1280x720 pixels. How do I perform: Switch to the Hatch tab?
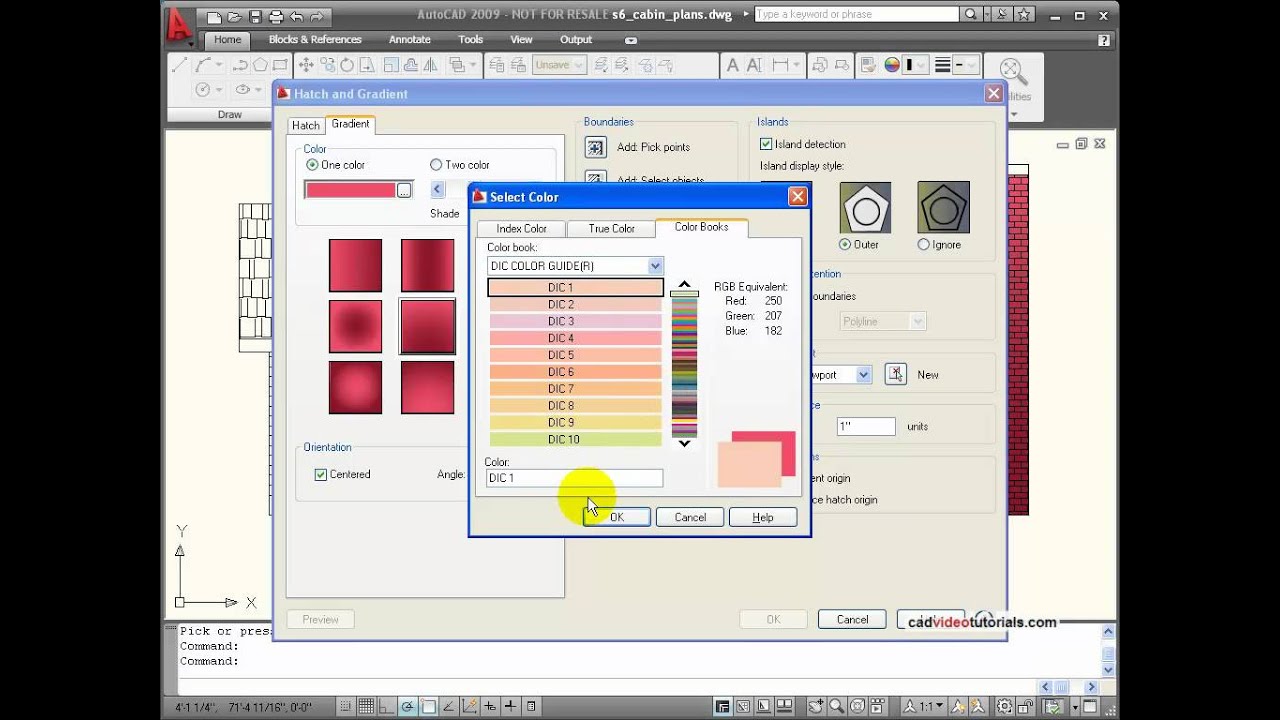[305, 125]
